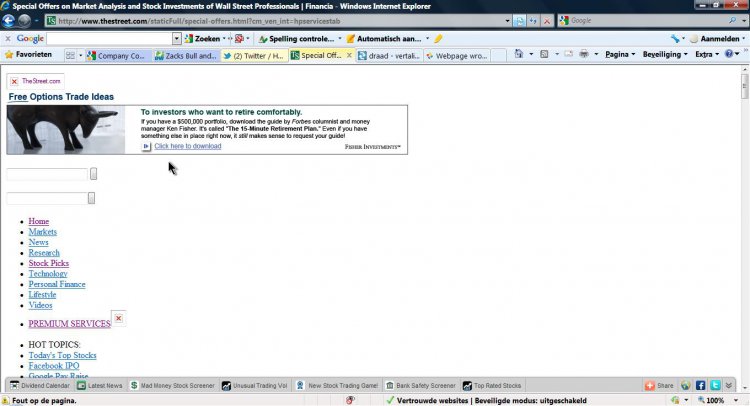Close the Special Off... tab
The image size is (750, 406).
349,55
